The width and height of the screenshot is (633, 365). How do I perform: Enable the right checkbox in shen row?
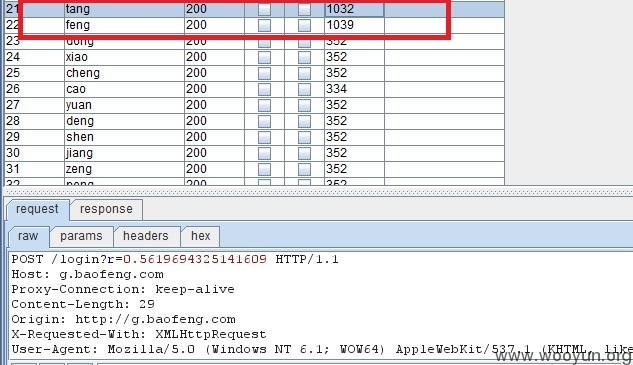tap(304, 137)
